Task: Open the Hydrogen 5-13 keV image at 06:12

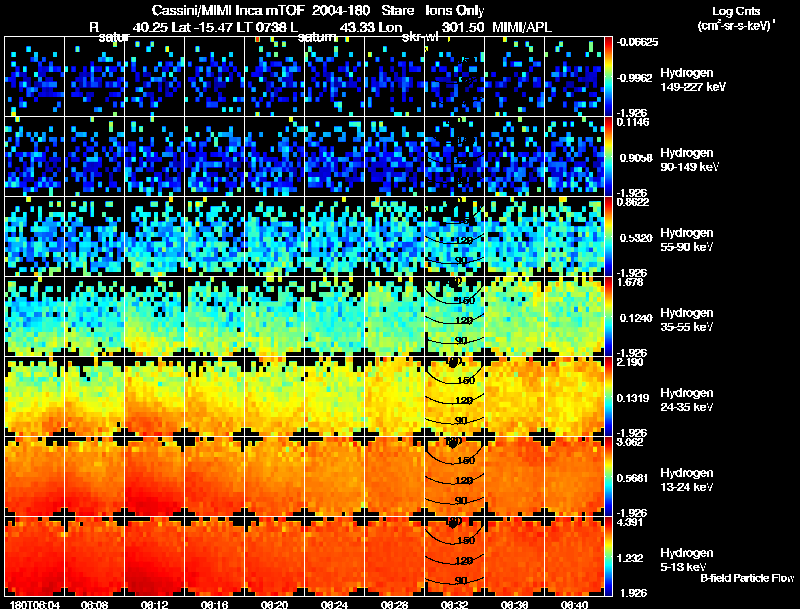Action: pos(155,557)
